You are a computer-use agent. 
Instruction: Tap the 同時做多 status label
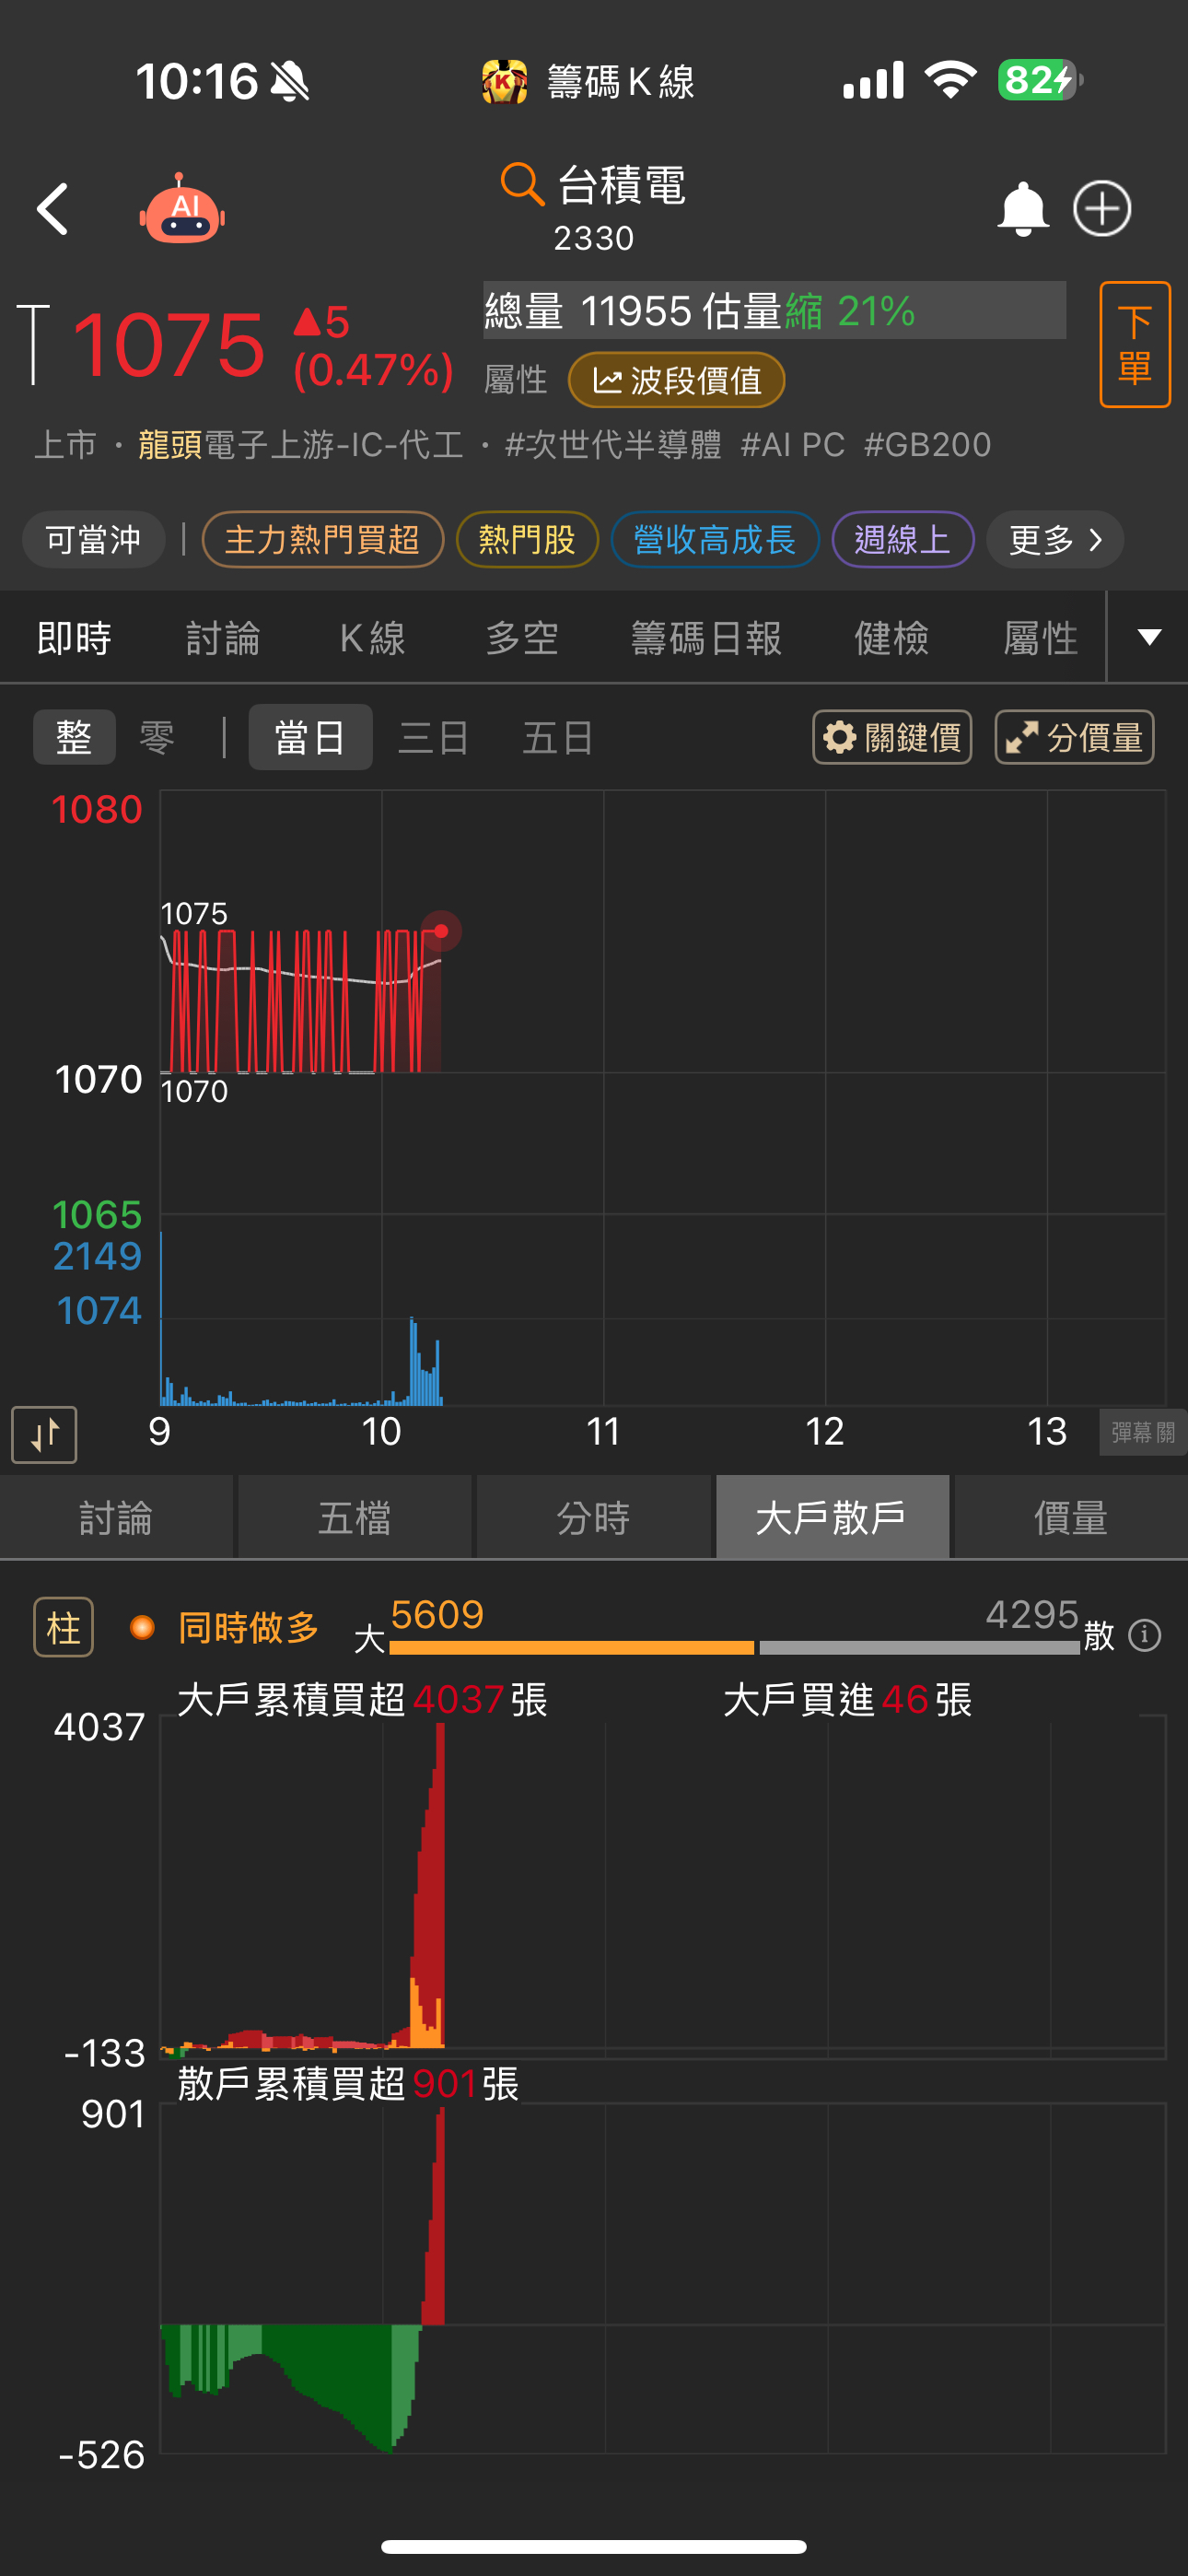(x=249, y=1628)
